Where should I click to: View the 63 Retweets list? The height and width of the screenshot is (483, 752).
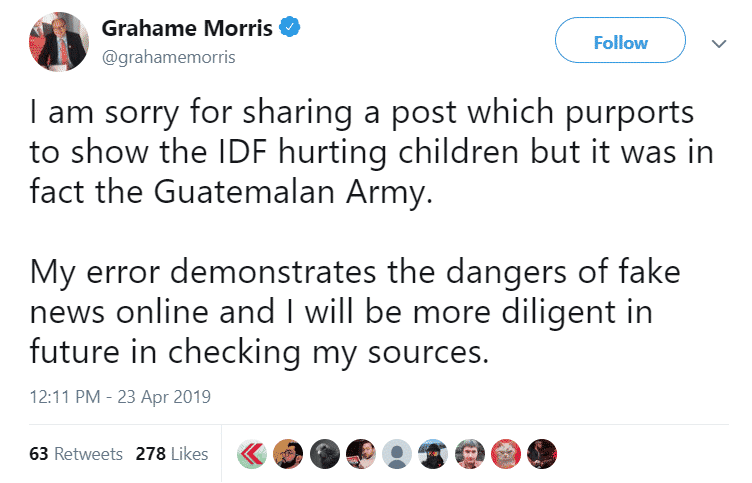click(76, 453)
